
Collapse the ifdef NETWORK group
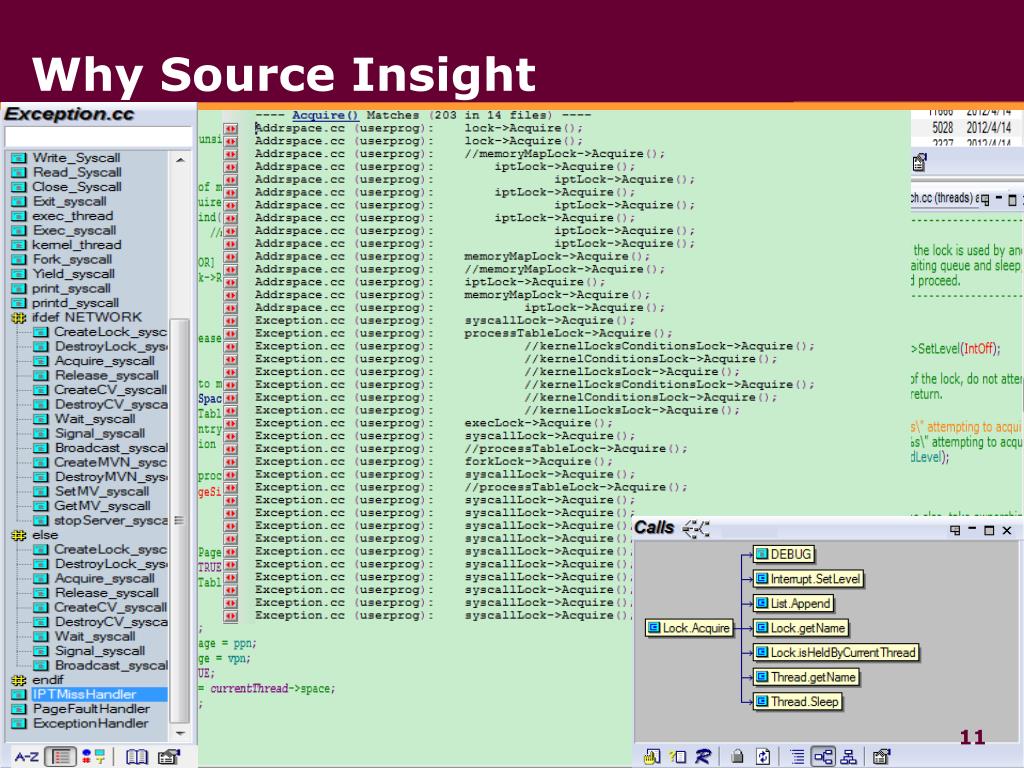pos(18,317)
